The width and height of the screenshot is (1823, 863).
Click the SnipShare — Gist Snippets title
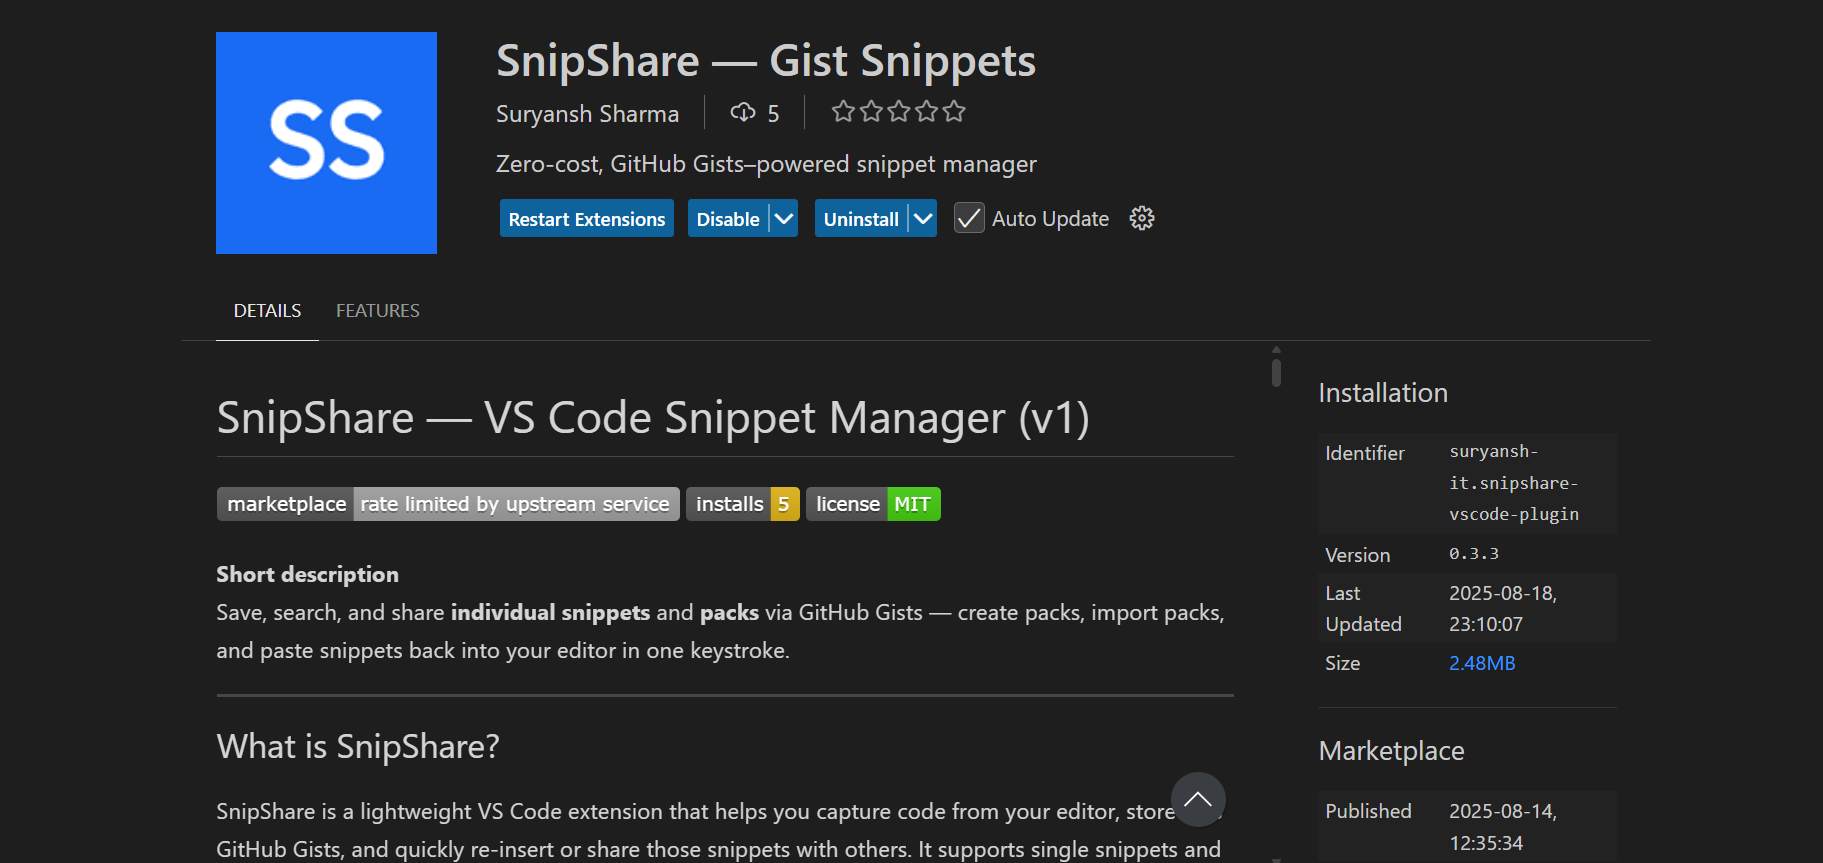(x=765, y=61)
